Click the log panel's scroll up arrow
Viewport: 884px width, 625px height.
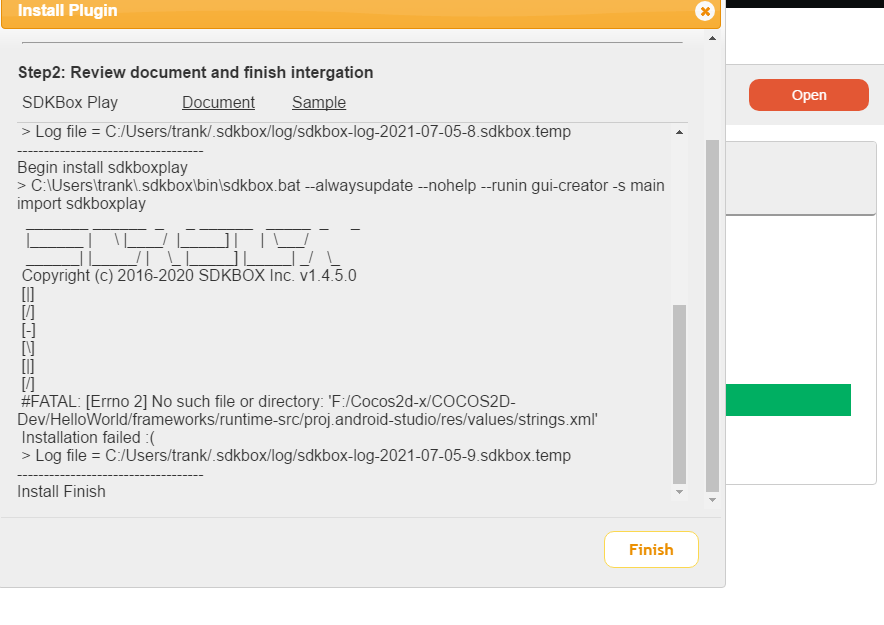tap(679, 132)
